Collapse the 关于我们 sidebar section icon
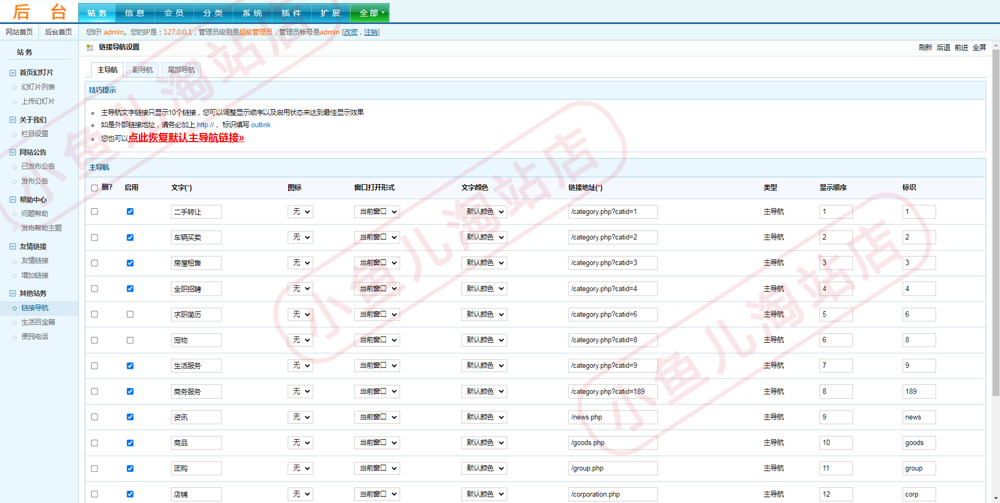1000x503 pixels. point(13,120)
